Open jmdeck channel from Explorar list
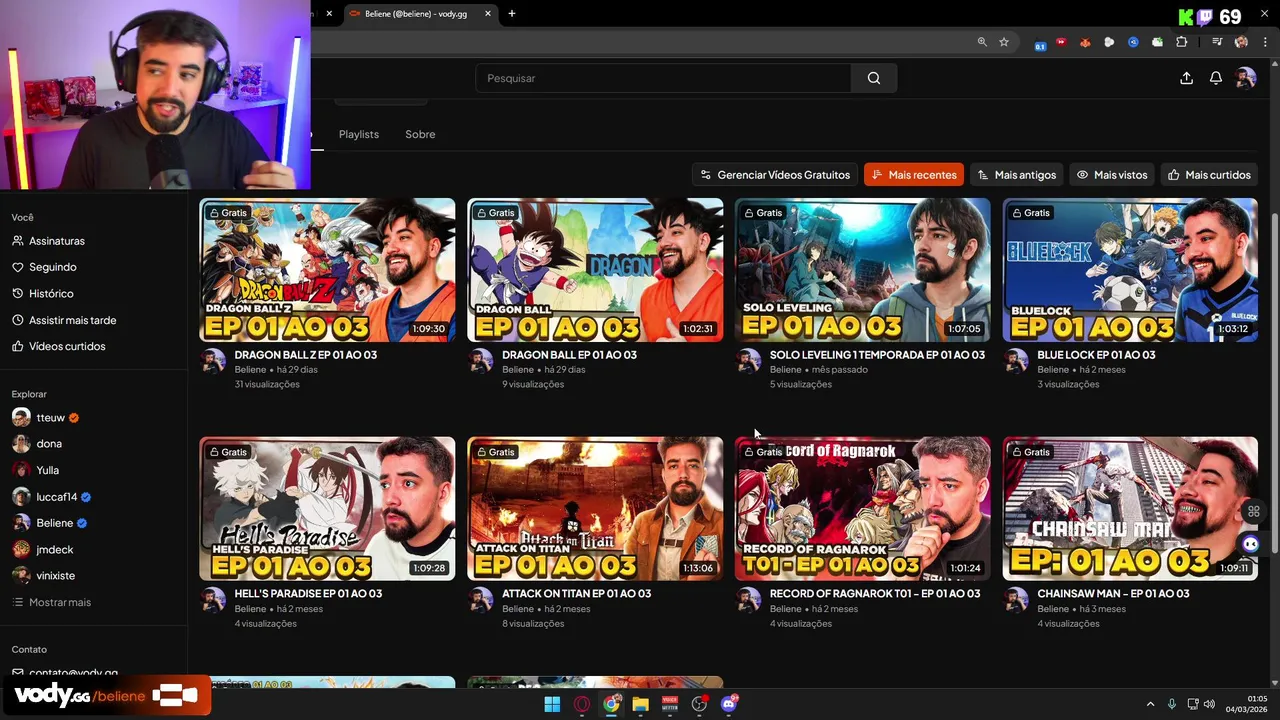Viewport: 1280px width, 720px height. pyautogui.click(x=43, y=549)
